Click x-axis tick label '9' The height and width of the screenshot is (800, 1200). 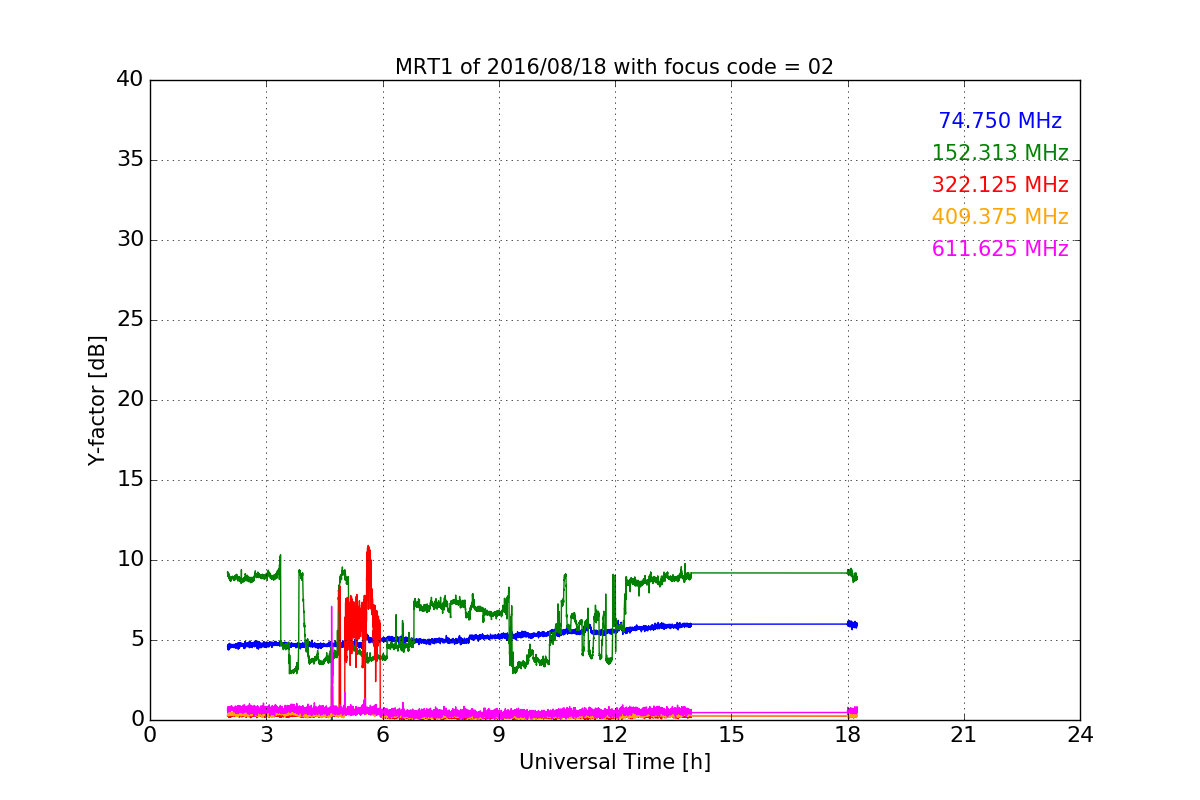pos(499,735)
